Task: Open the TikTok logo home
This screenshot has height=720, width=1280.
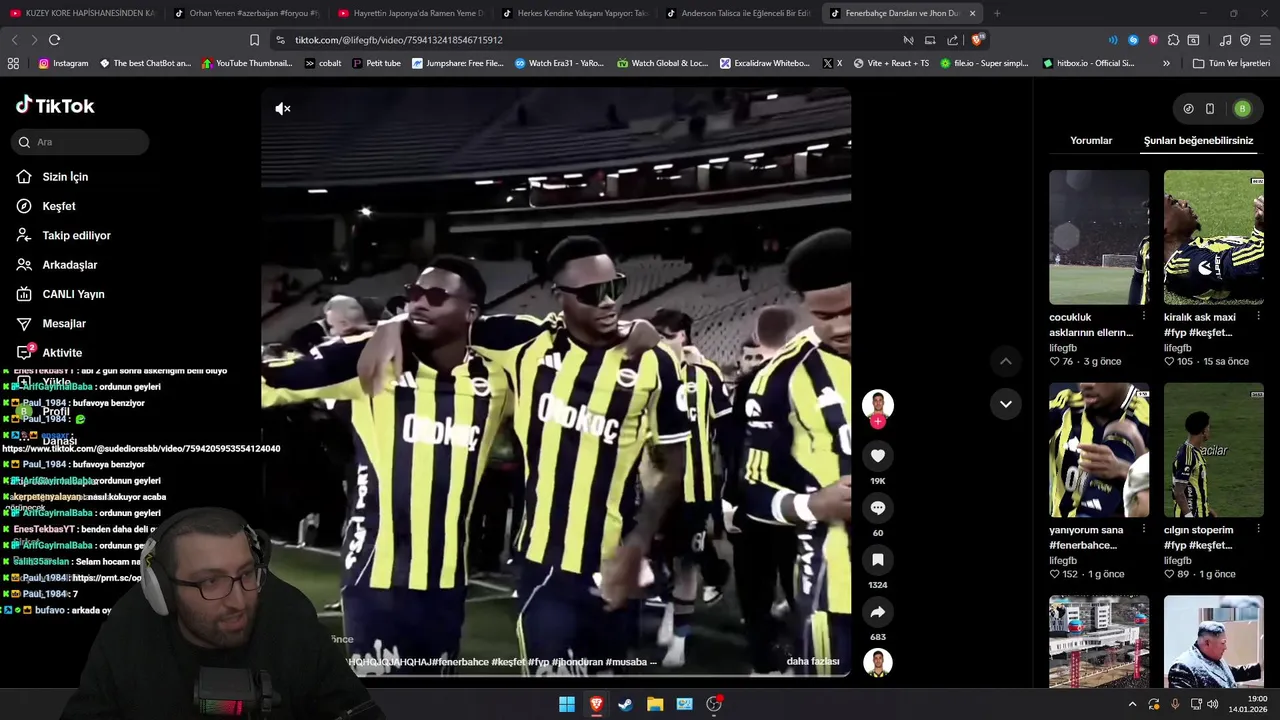Action: click(x=56, y=105)
